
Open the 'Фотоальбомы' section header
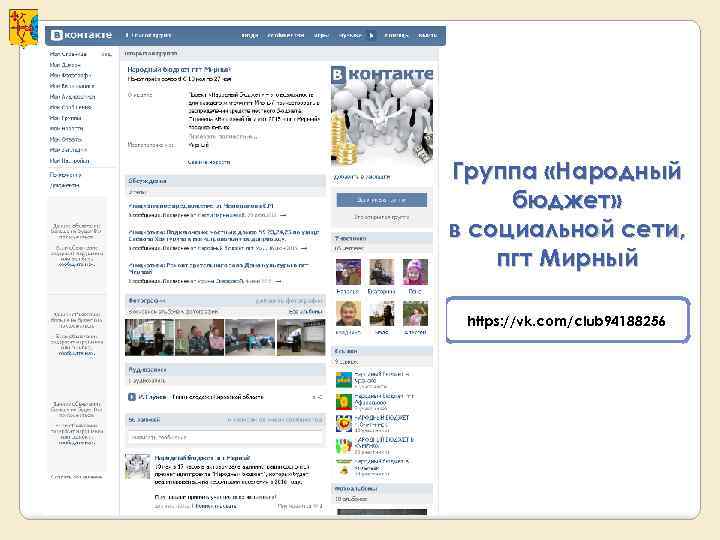[382, 489]
